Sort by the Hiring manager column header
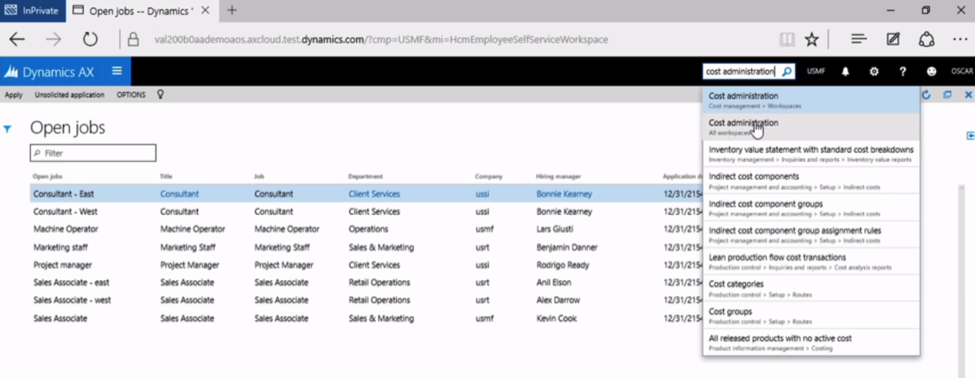The image size is (975, 379). (x=558, y=176)
